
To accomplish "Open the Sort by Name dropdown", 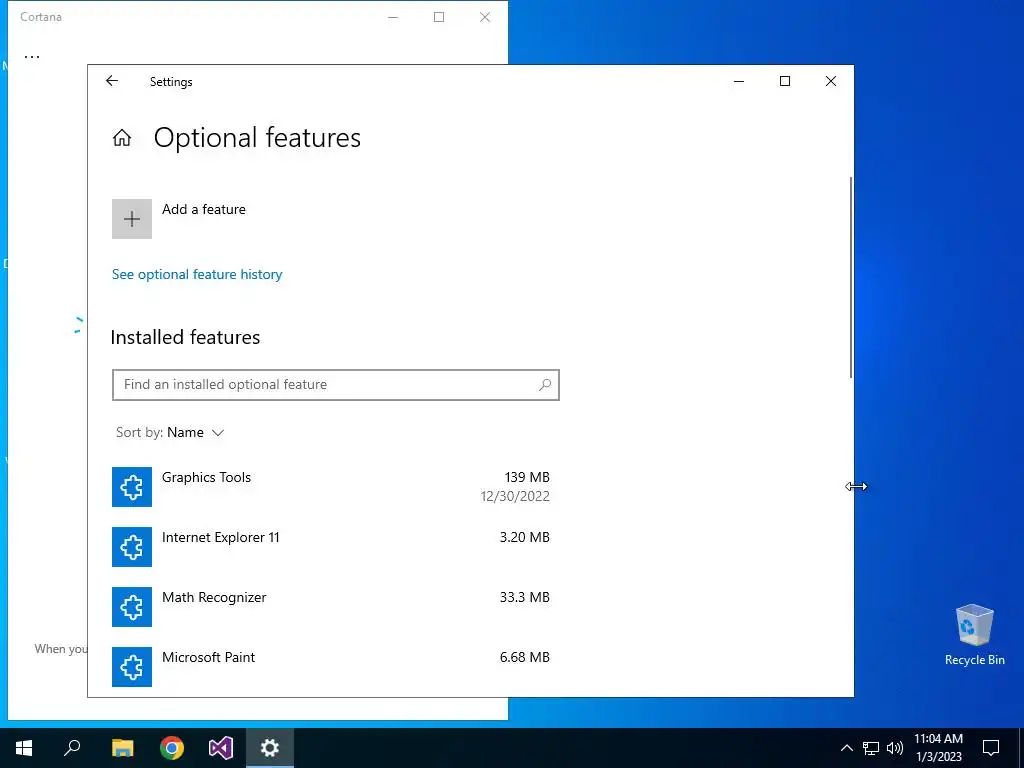I will 170,432.
